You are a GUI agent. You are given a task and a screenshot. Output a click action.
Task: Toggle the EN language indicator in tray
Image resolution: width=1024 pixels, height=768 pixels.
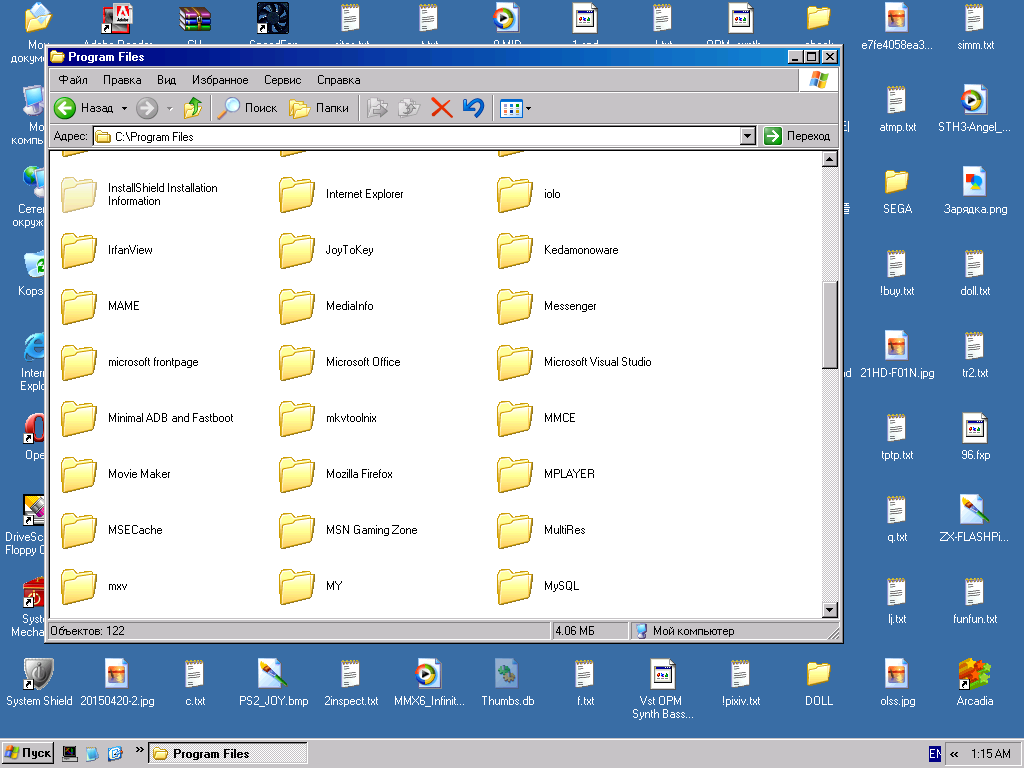click(935, 753)
